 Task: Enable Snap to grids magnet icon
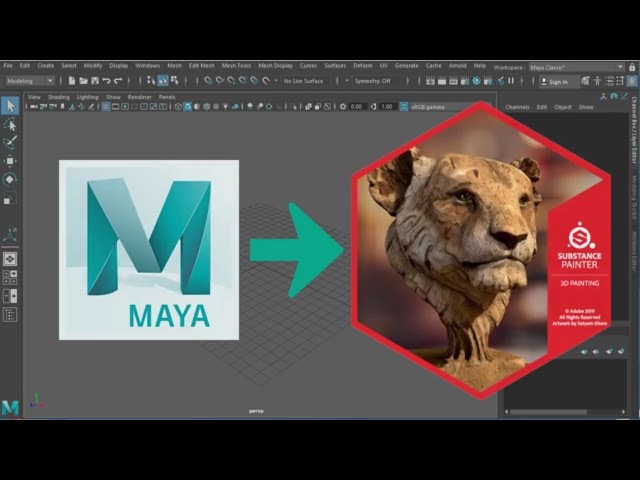pos(208,81)
